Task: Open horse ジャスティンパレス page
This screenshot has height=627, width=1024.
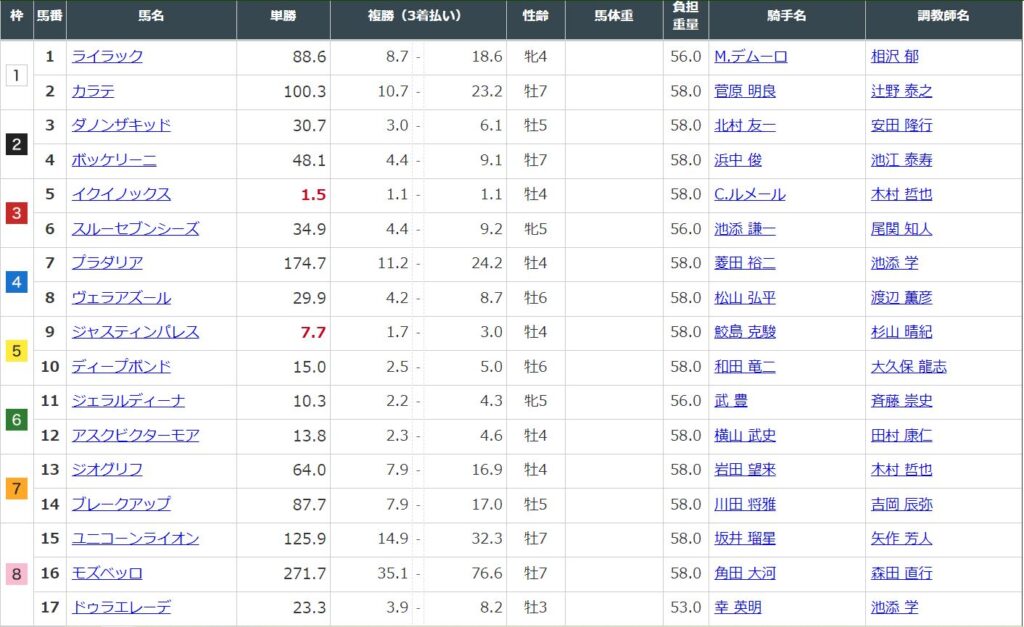Action: coord(135,332)
